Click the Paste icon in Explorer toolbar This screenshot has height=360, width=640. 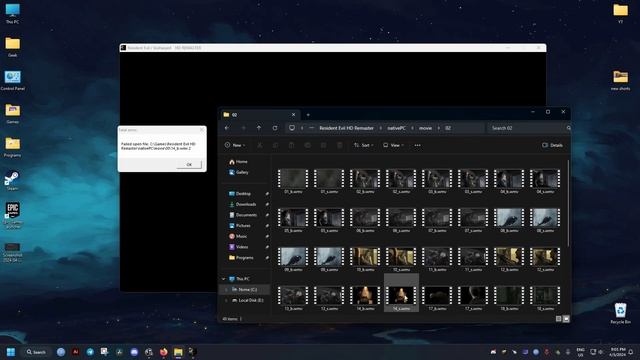tap(291, 145)
